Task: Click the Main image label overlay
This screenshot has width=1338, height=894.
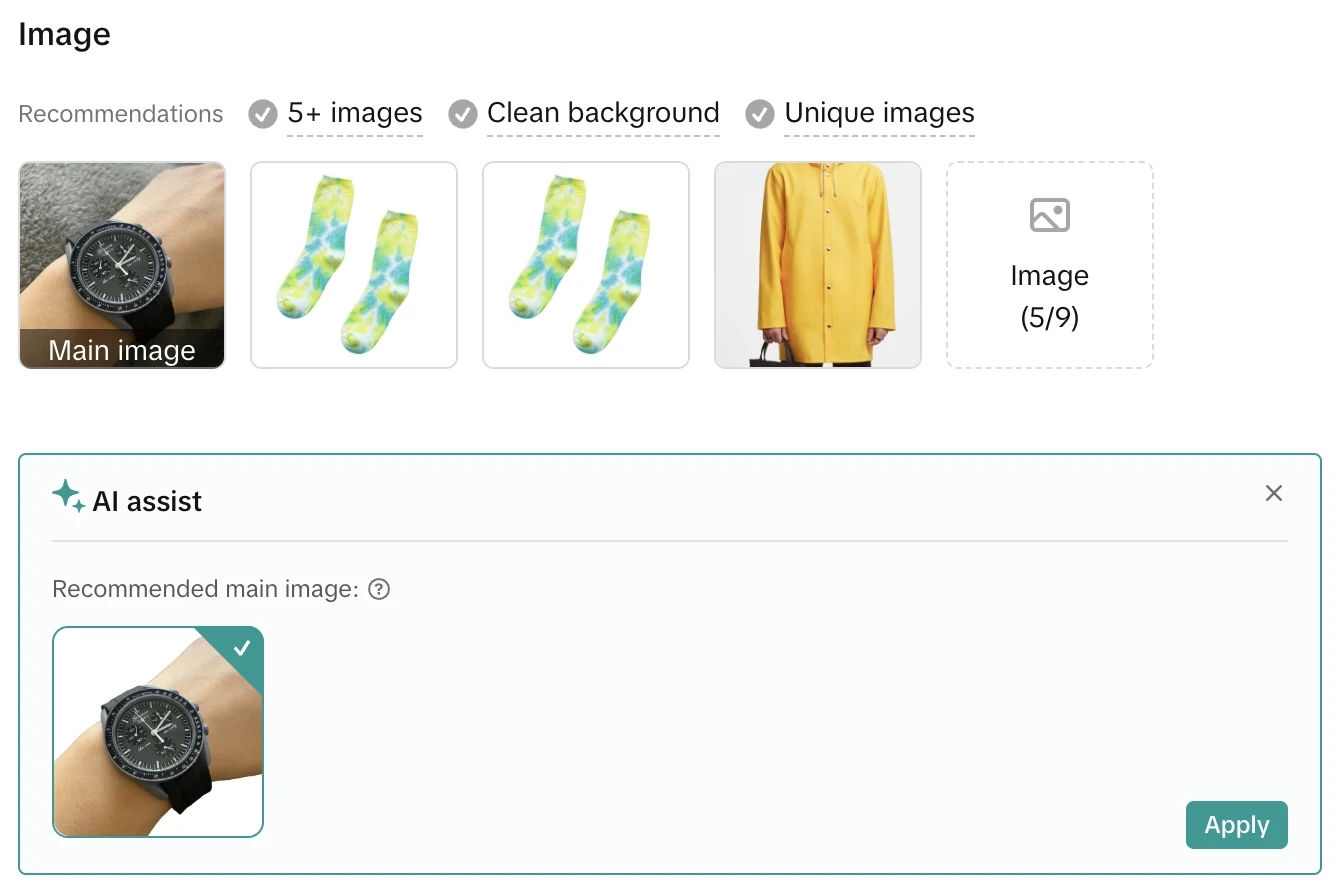Action: click(122, 350)
